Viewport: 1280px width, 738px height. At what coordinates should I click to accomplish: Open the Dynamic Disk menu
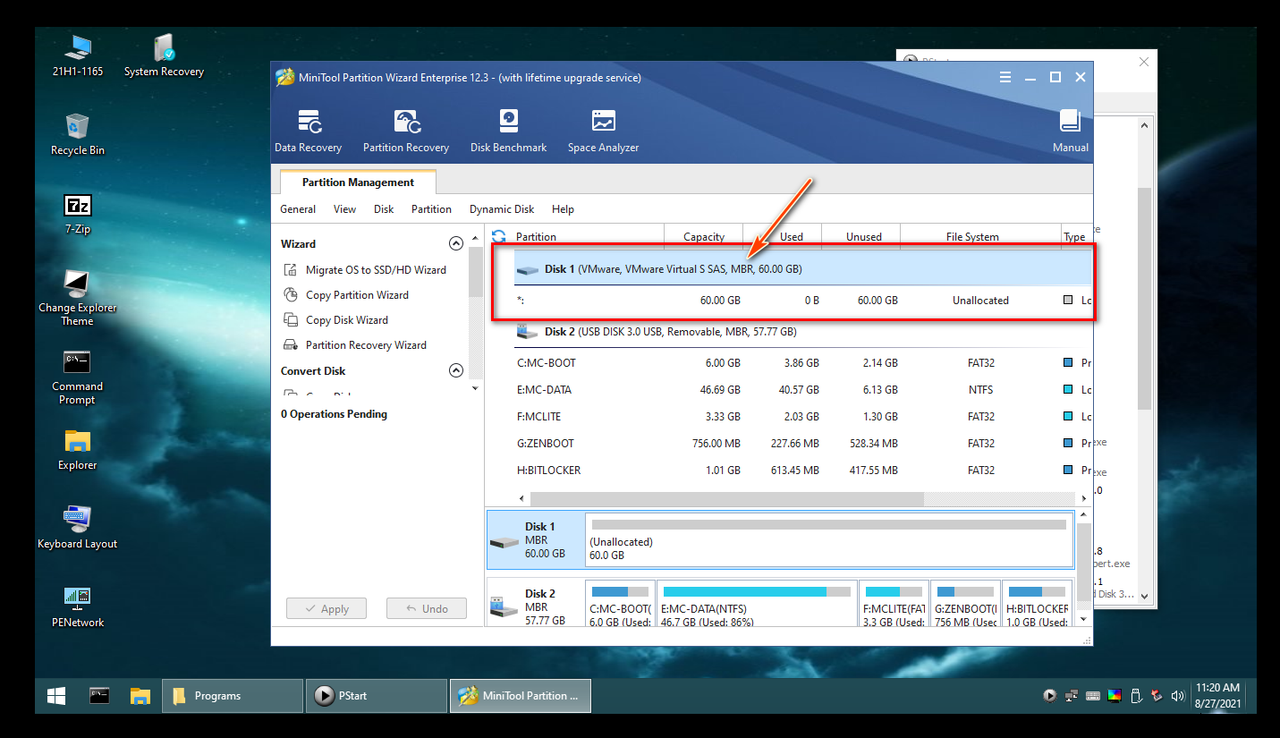(502, 209)
